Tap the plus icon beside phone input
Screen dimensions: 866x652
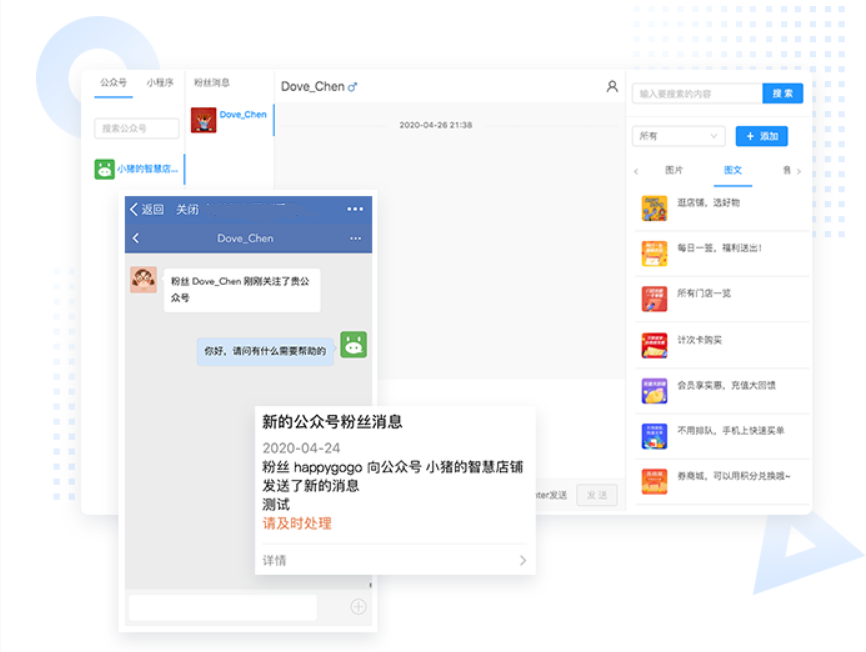click(x=358, y=607)
